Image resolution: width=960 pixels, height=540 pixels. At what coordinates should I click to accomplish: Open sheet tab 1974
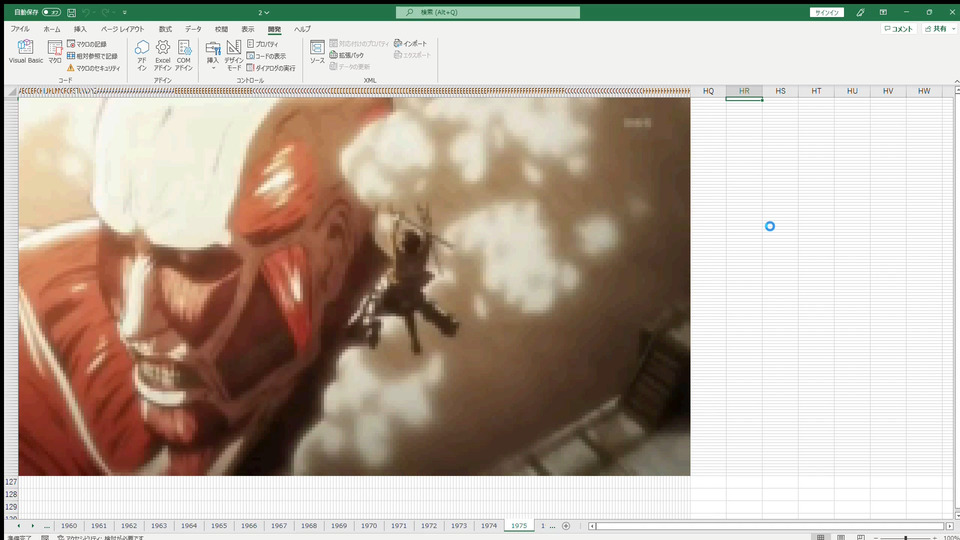pos(489,525)
